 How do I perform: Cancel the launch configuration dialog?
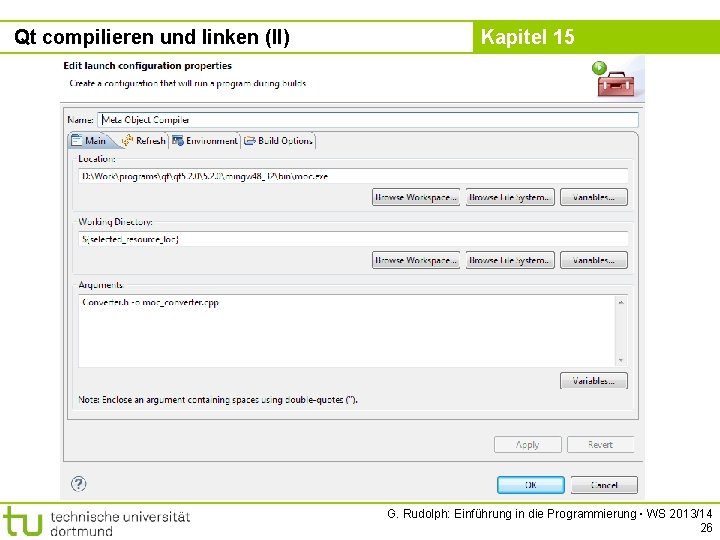click(604, 485)
